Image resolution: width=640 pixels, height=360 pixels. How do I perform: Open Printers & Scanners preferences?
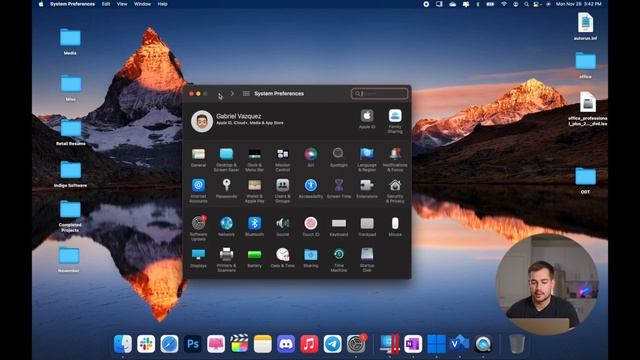pyautogui.click(x=226, y=259)
